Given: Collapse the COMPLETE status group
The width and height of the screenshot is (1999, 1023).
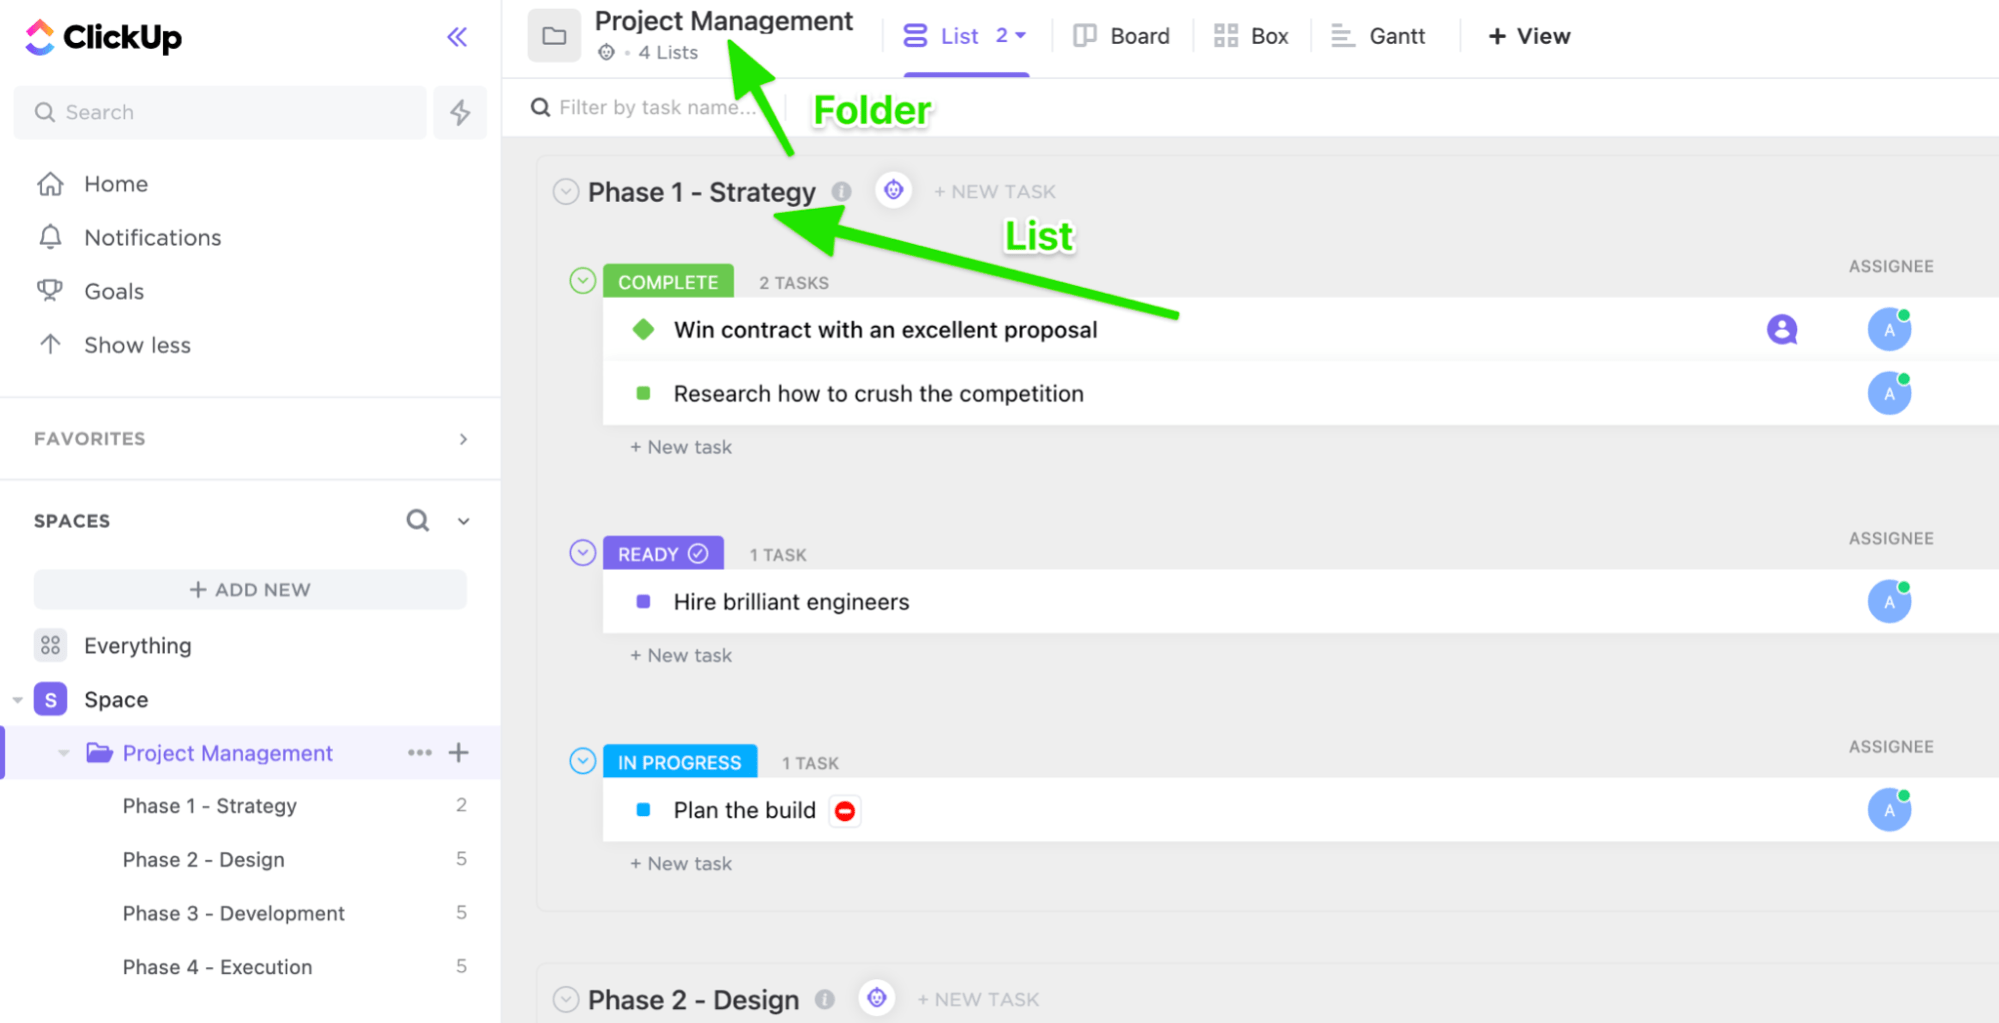Looking at the screenshot, I should click(x=583, y=281).
